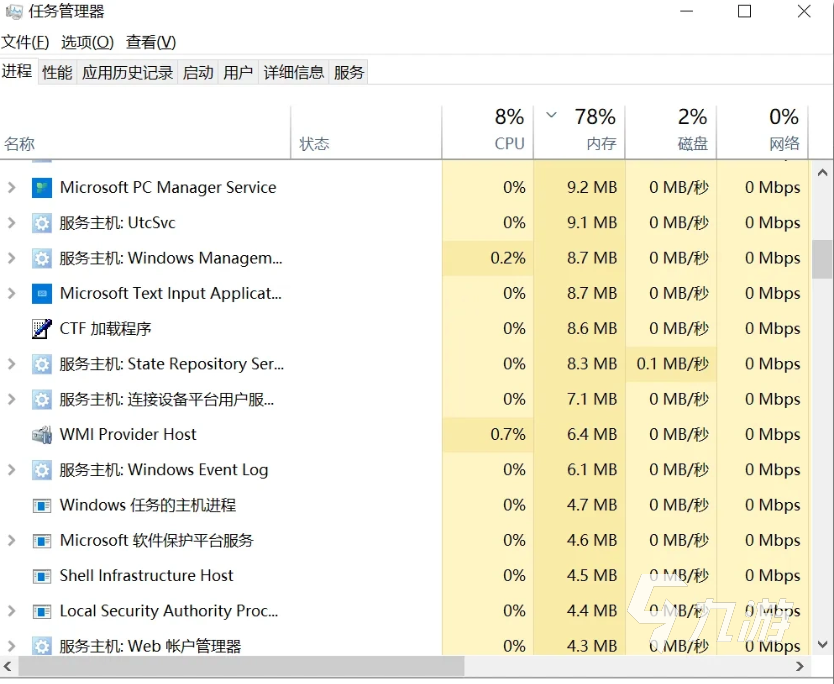Sort processes by the CPU column

pyautogui.click(x=498, y=130)
